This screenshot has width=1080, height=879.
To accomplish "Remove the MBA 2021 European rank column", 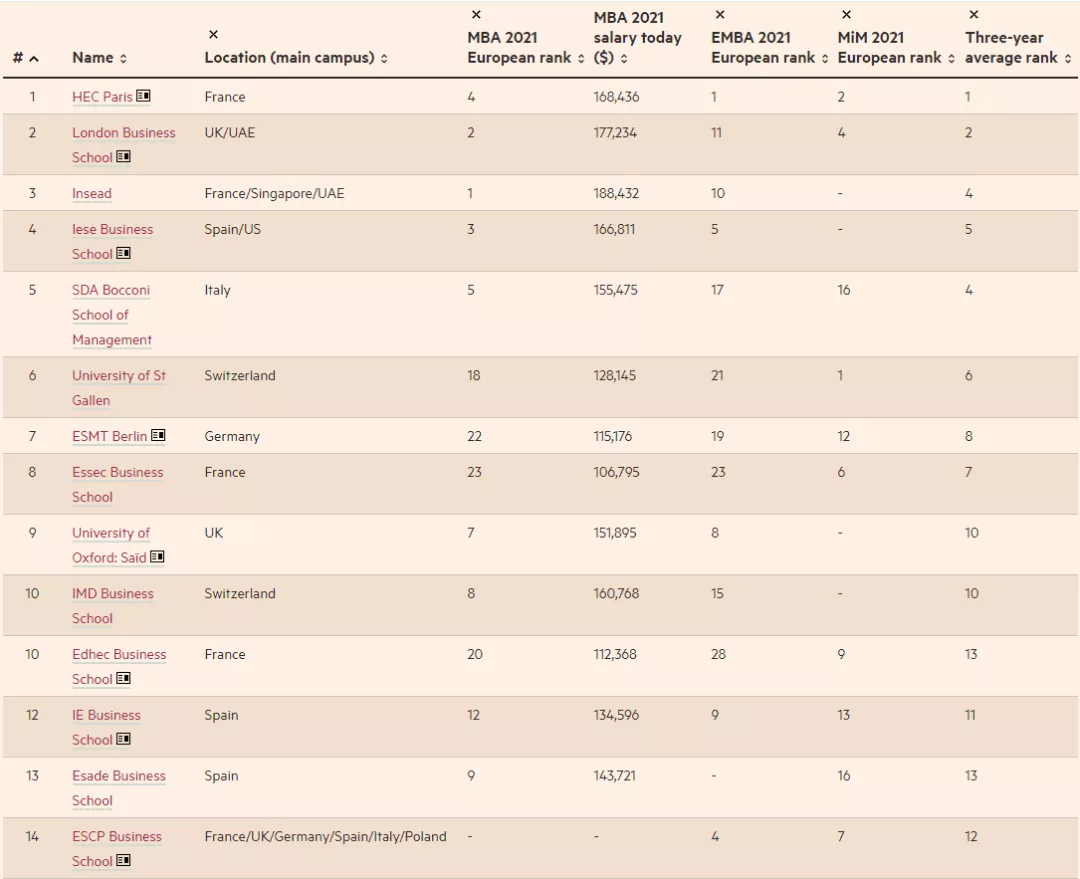I will click(476, 15).
